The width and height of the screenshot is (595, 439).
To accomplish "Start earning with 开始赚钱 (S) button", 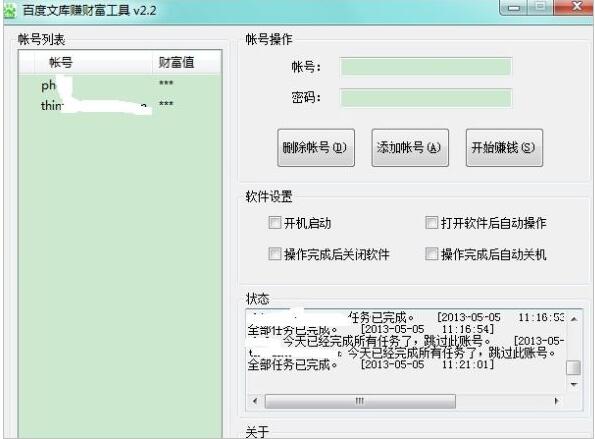I will [504, 148].
